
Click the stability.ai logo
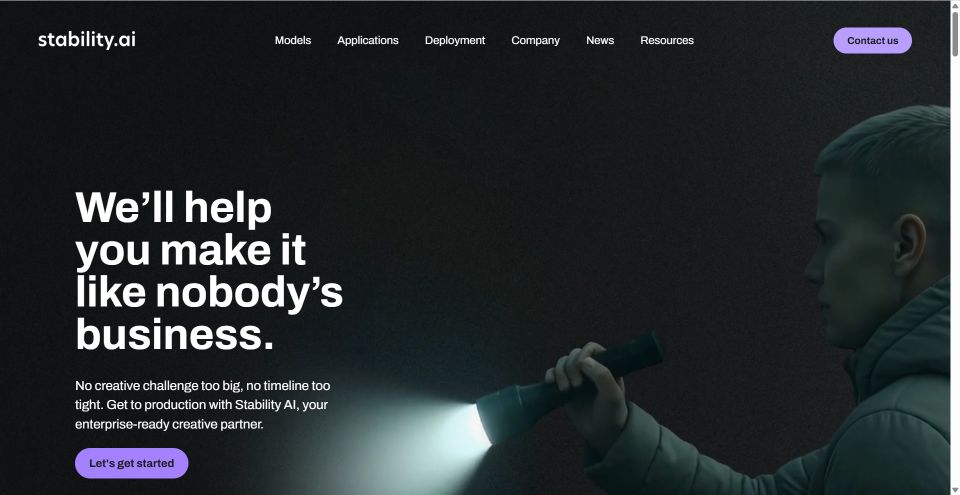tap(87, 40)
